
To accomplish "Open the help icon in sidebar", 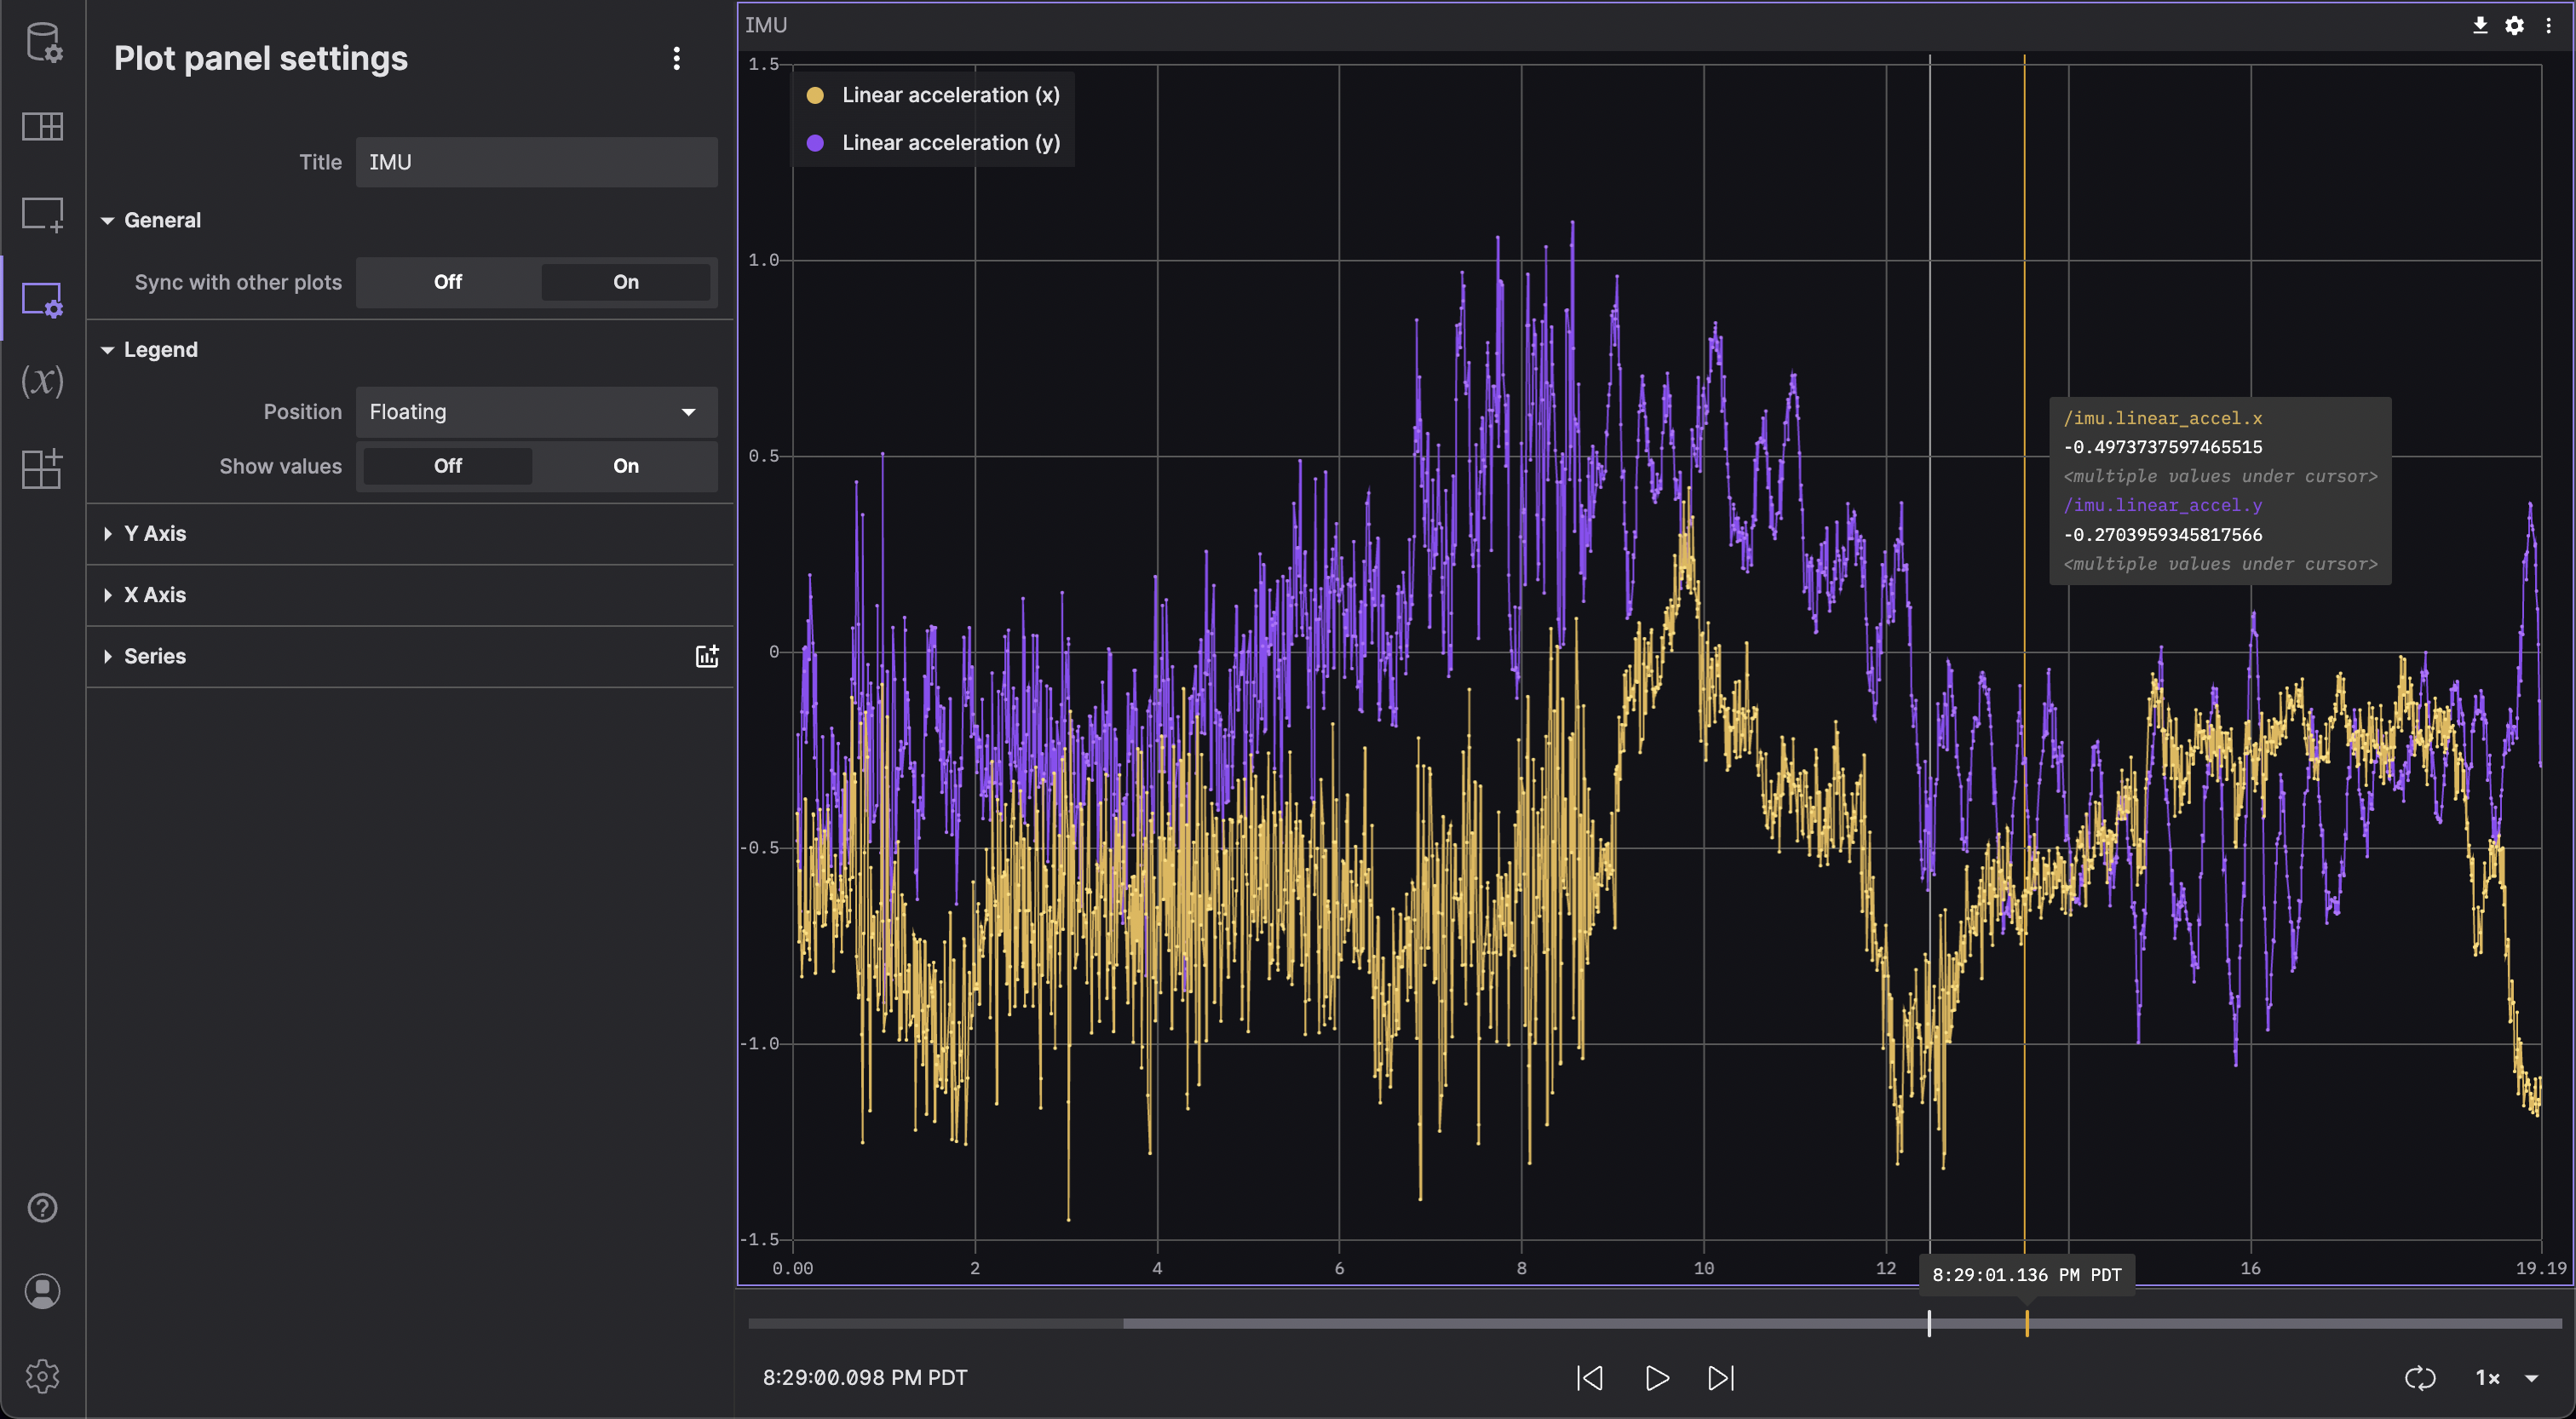I will coord(42,1208).
